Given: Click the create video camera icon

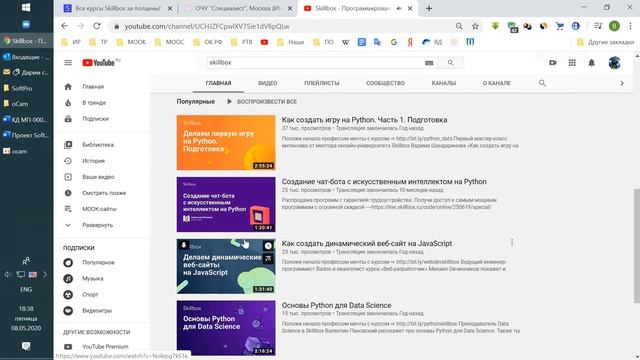Looking at the screenshot, I should tap(553, 62).
